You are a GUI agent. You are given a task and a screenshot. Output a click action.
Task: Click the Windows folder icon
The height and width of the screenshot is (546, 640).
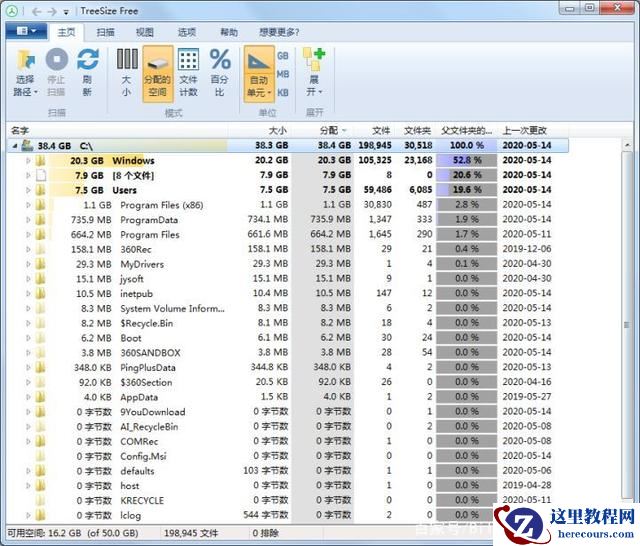[x=40, y=160]
